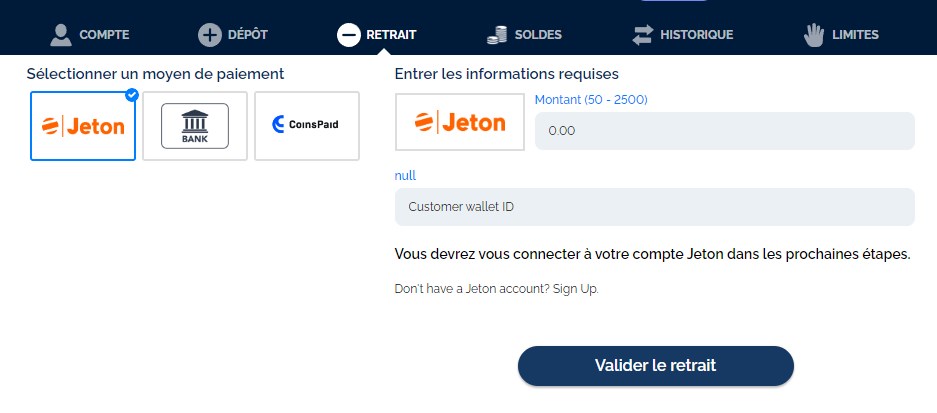Open the Dépôt tab label

[248, 35]
